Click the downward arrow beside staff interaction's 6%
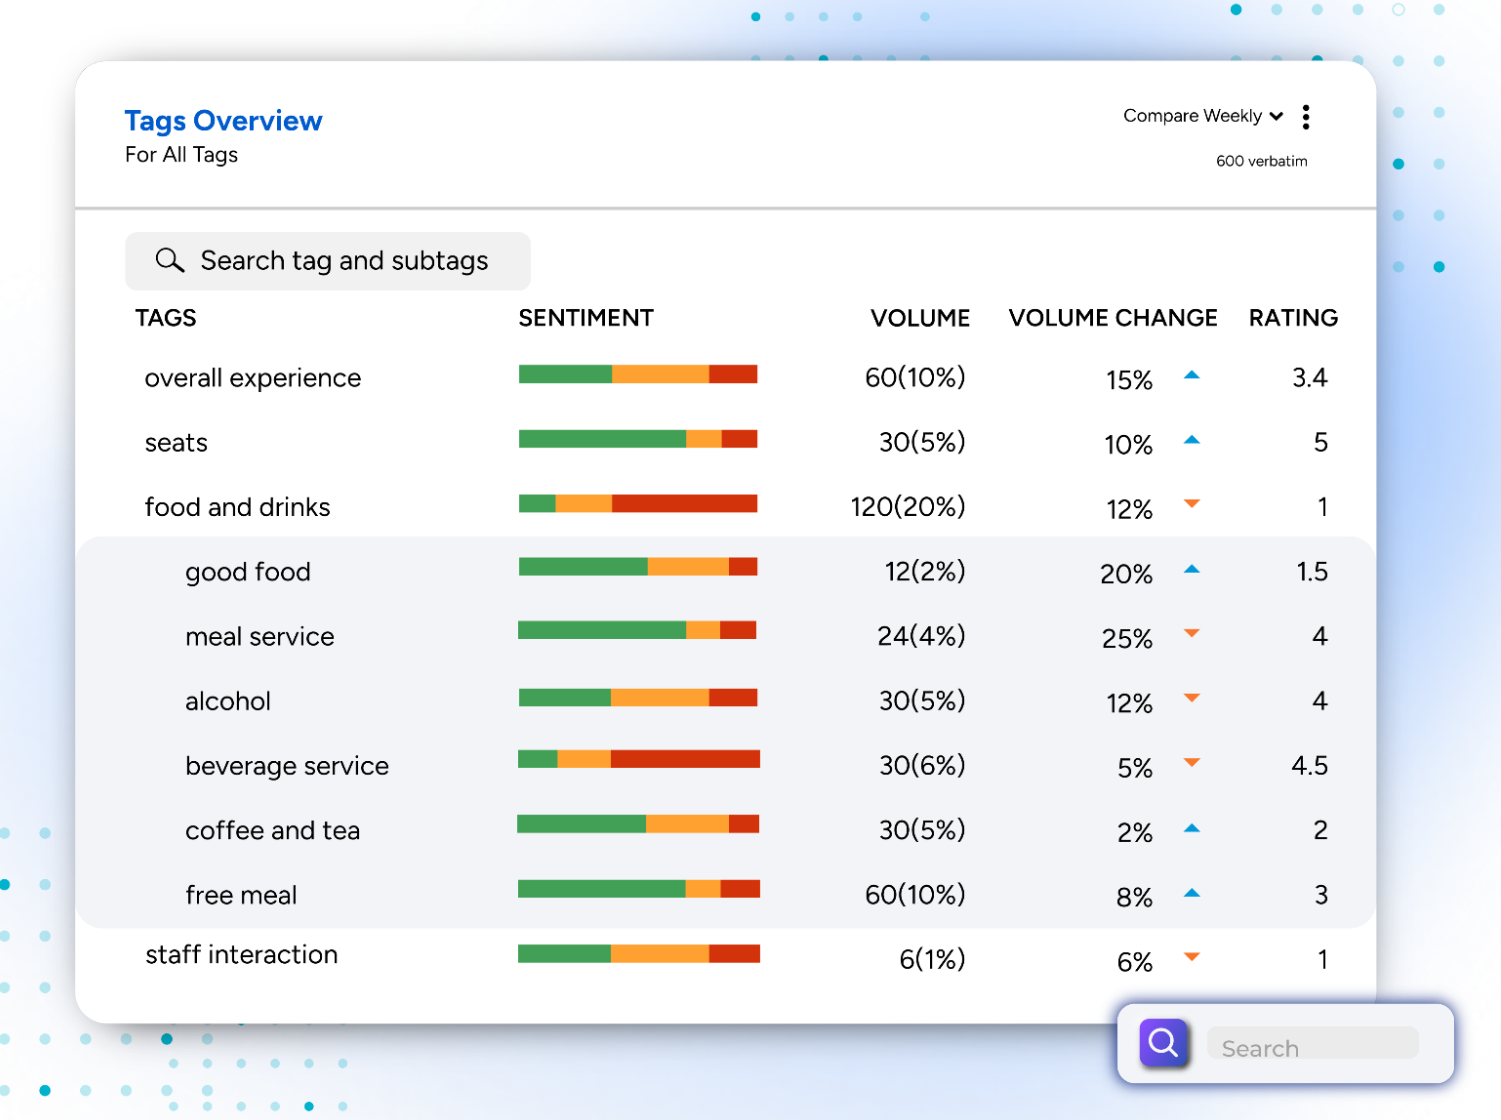 click(x=1192, y=957)
